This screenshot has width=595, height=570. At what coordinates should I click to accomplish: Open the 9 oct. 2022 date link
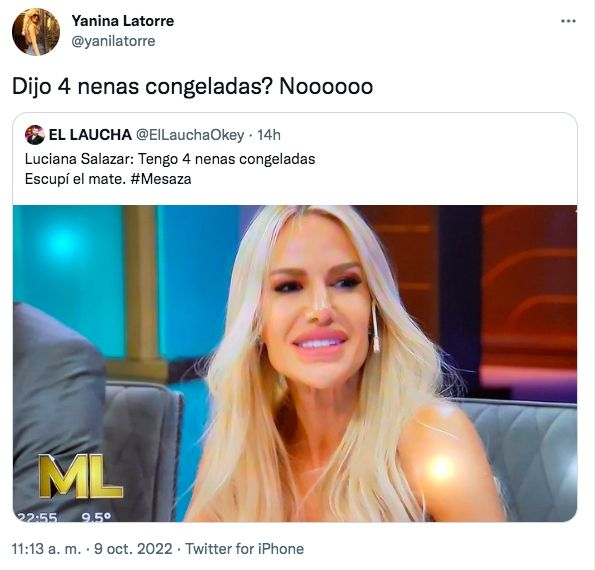pos(133,549)
